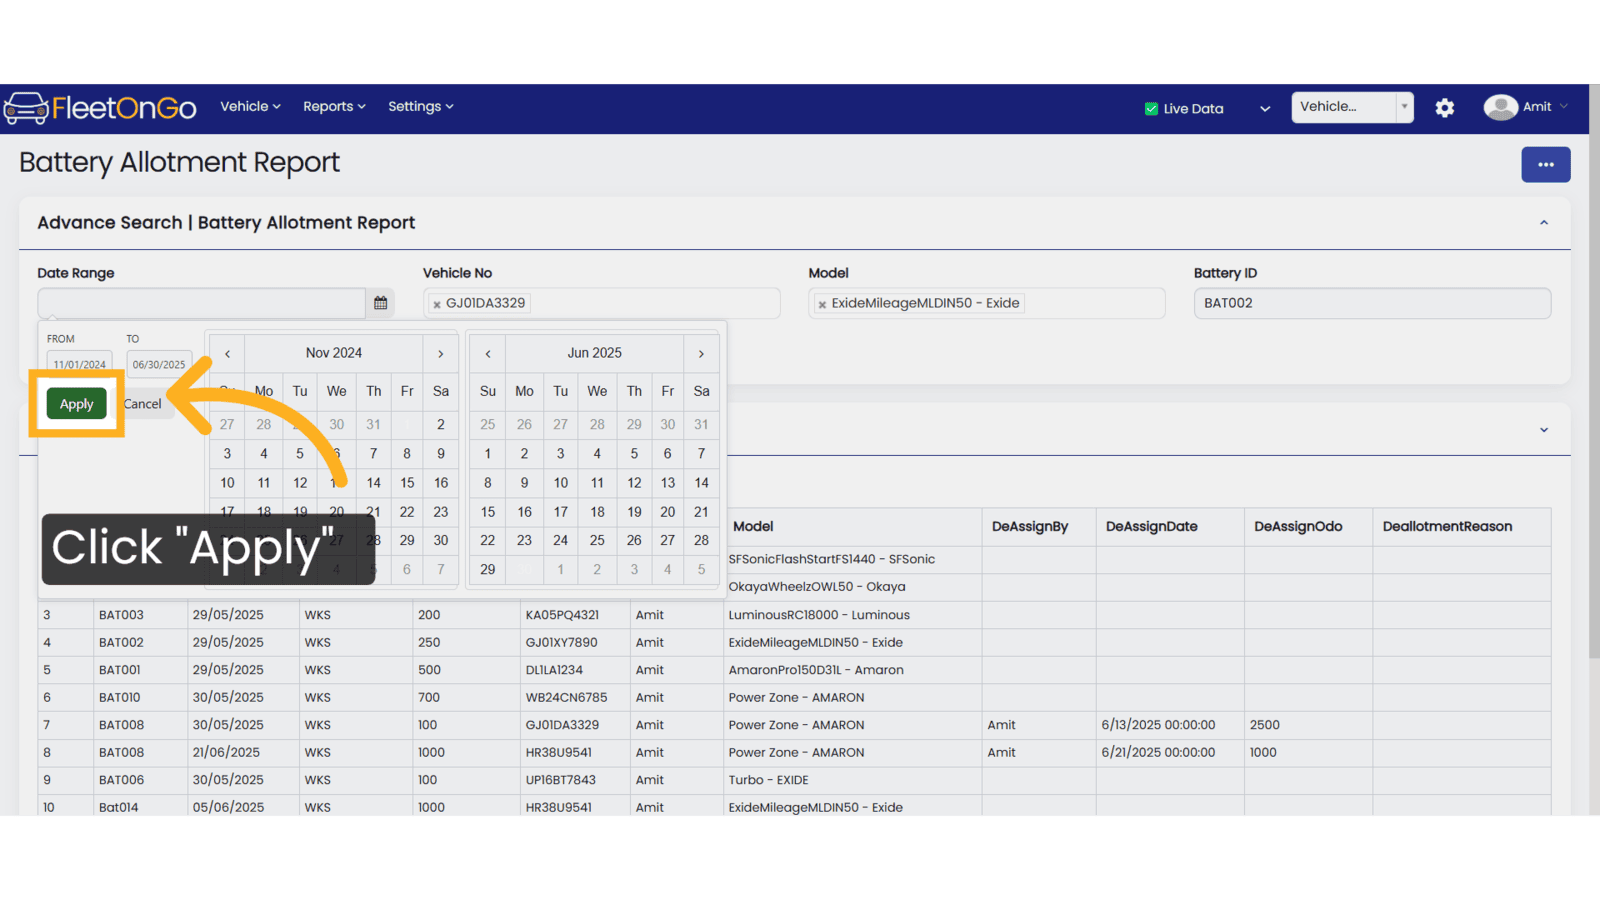Click the Date Range input field
Screen dimensions: 1600x900
202,303
